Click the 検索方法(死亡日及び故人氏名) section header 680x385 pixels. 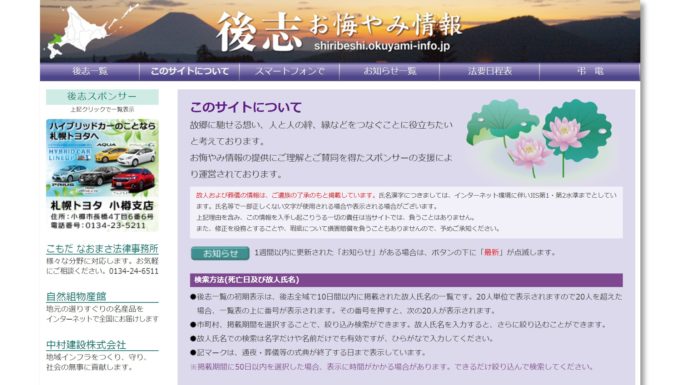406,280
